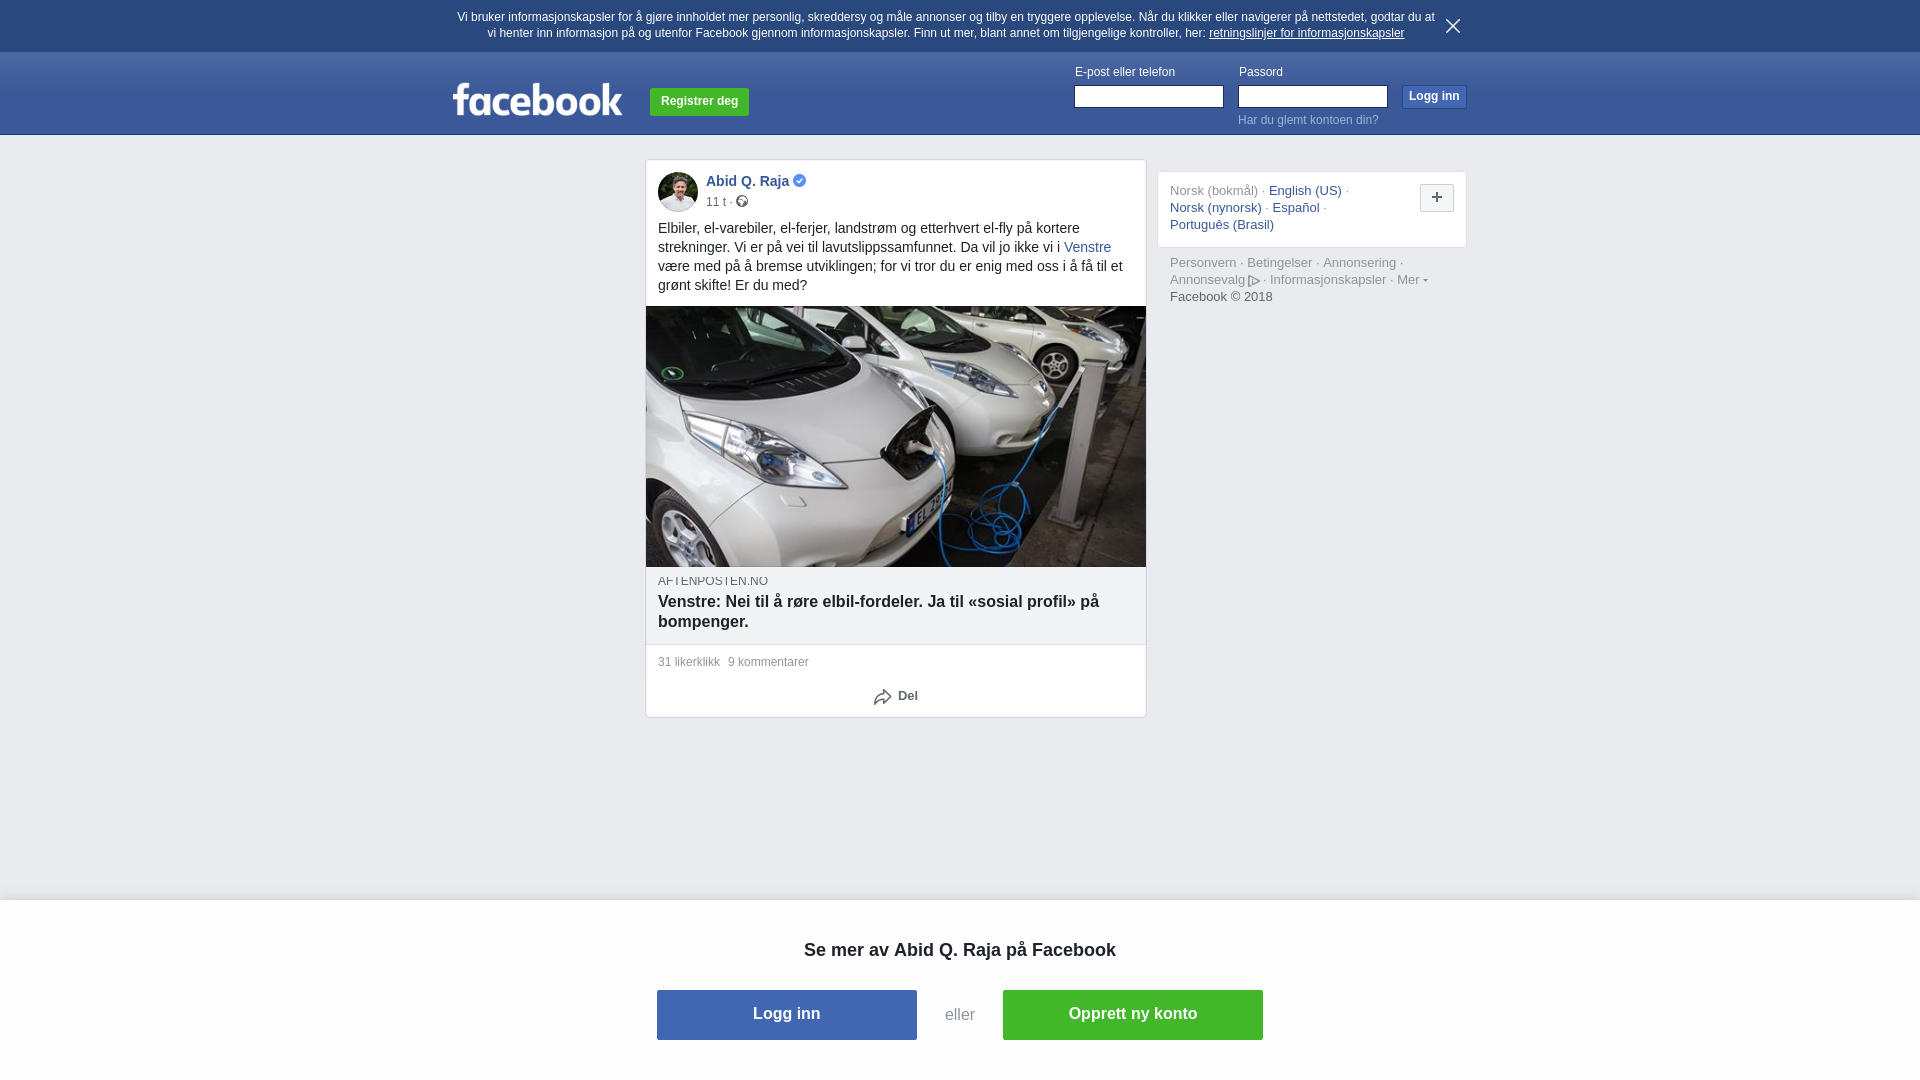
Task: Focus the E-post eller telefon field
Action: pyautogui.click(x=1149, y=96)
